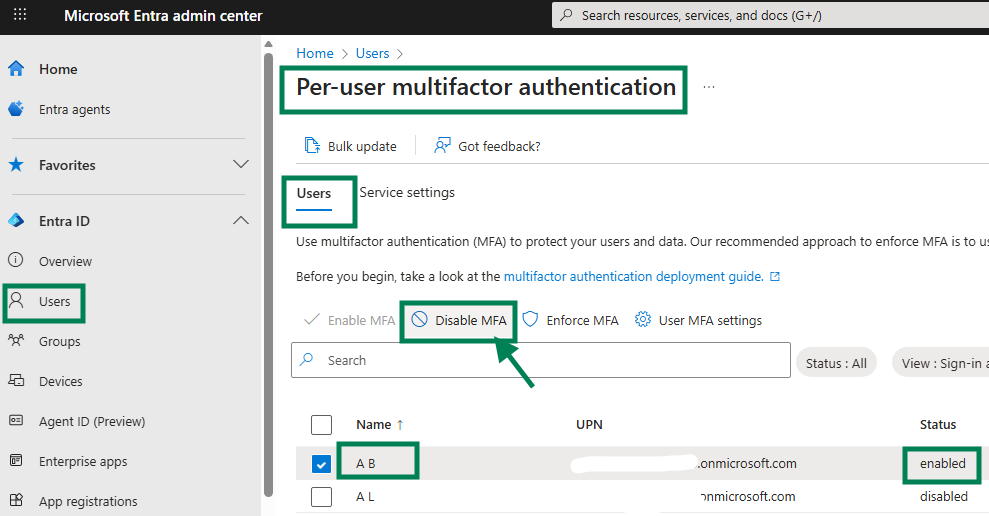
Task: Click the Entra agents icon
Action: pos(16,109)
